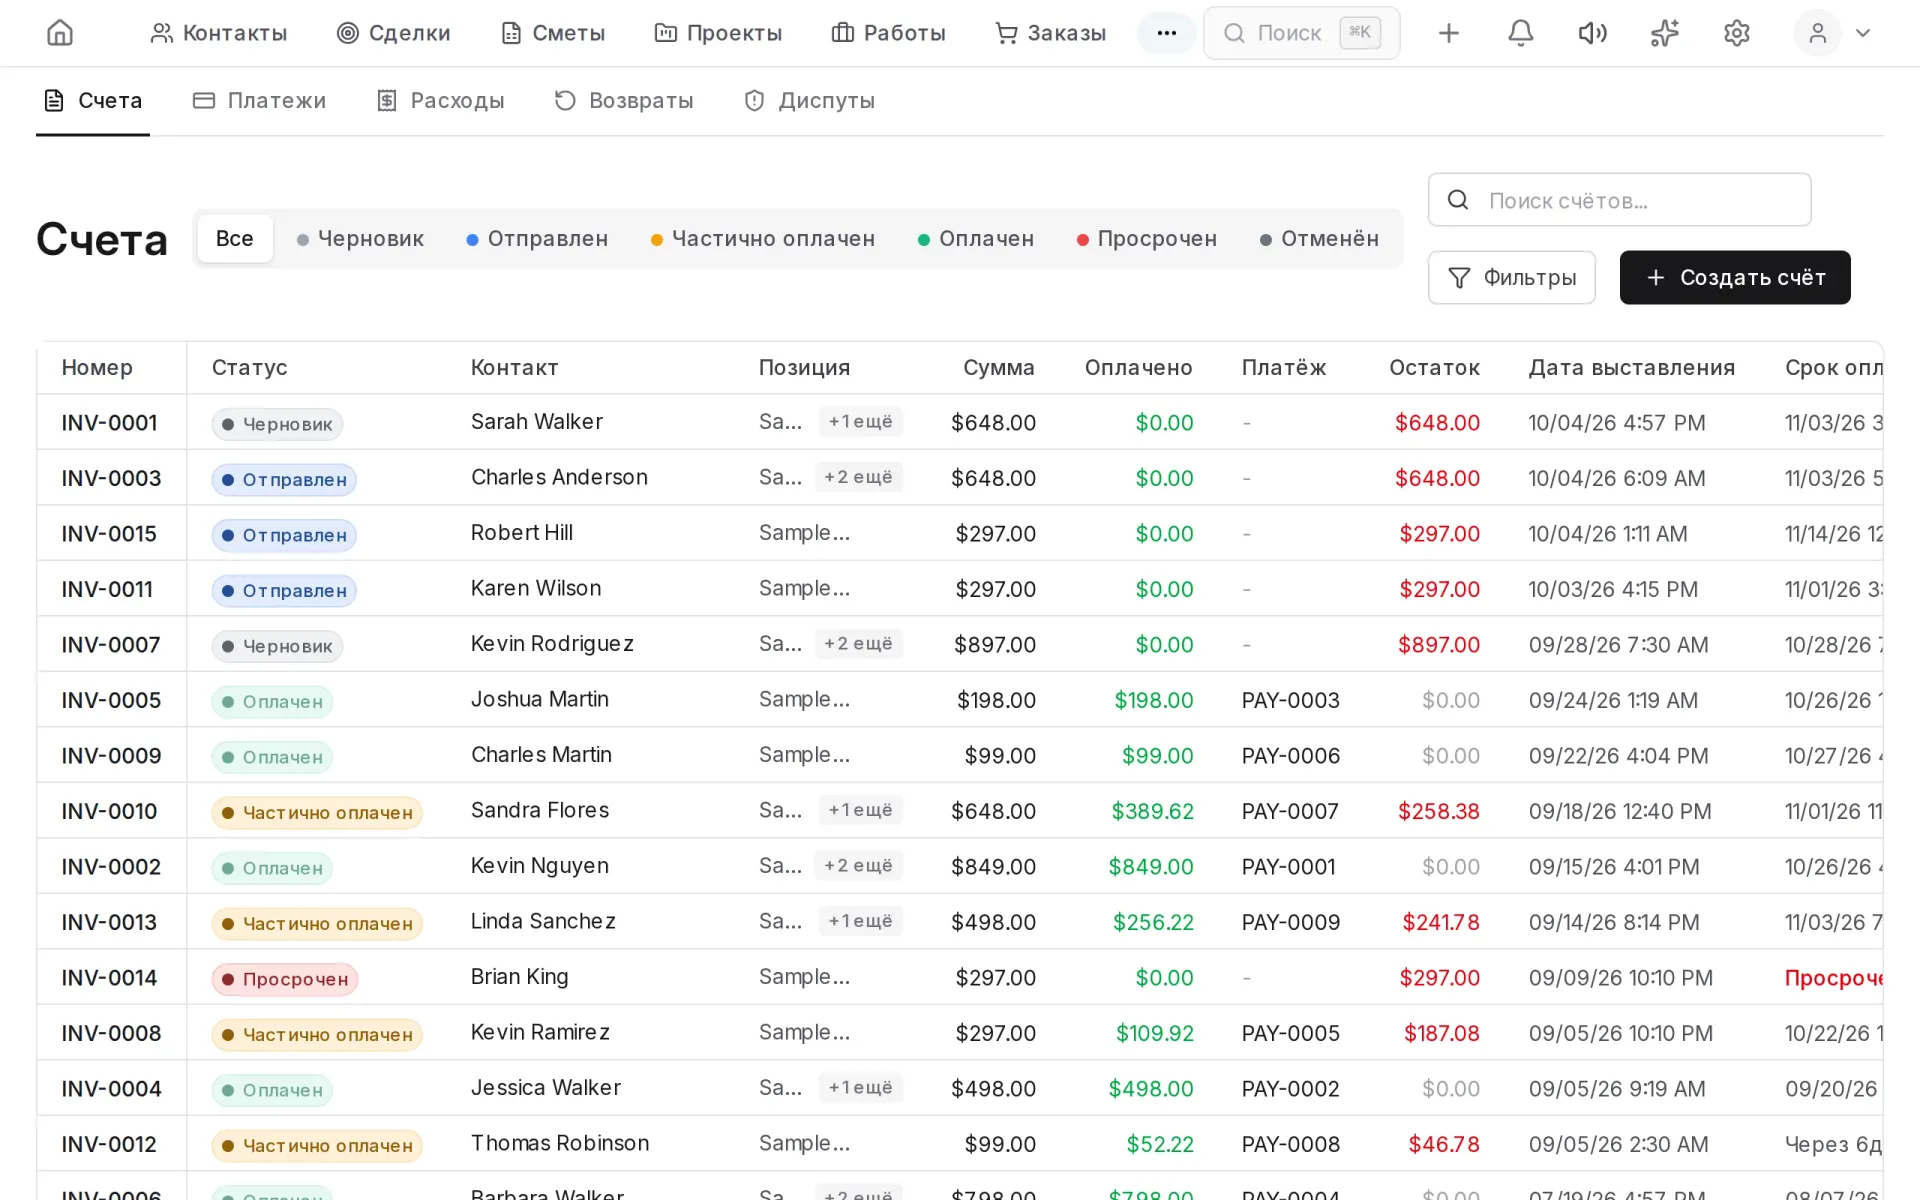Screen dimensions: 1920x1200
Task: Select the Все status filter
Action: [x=235, y=239]
